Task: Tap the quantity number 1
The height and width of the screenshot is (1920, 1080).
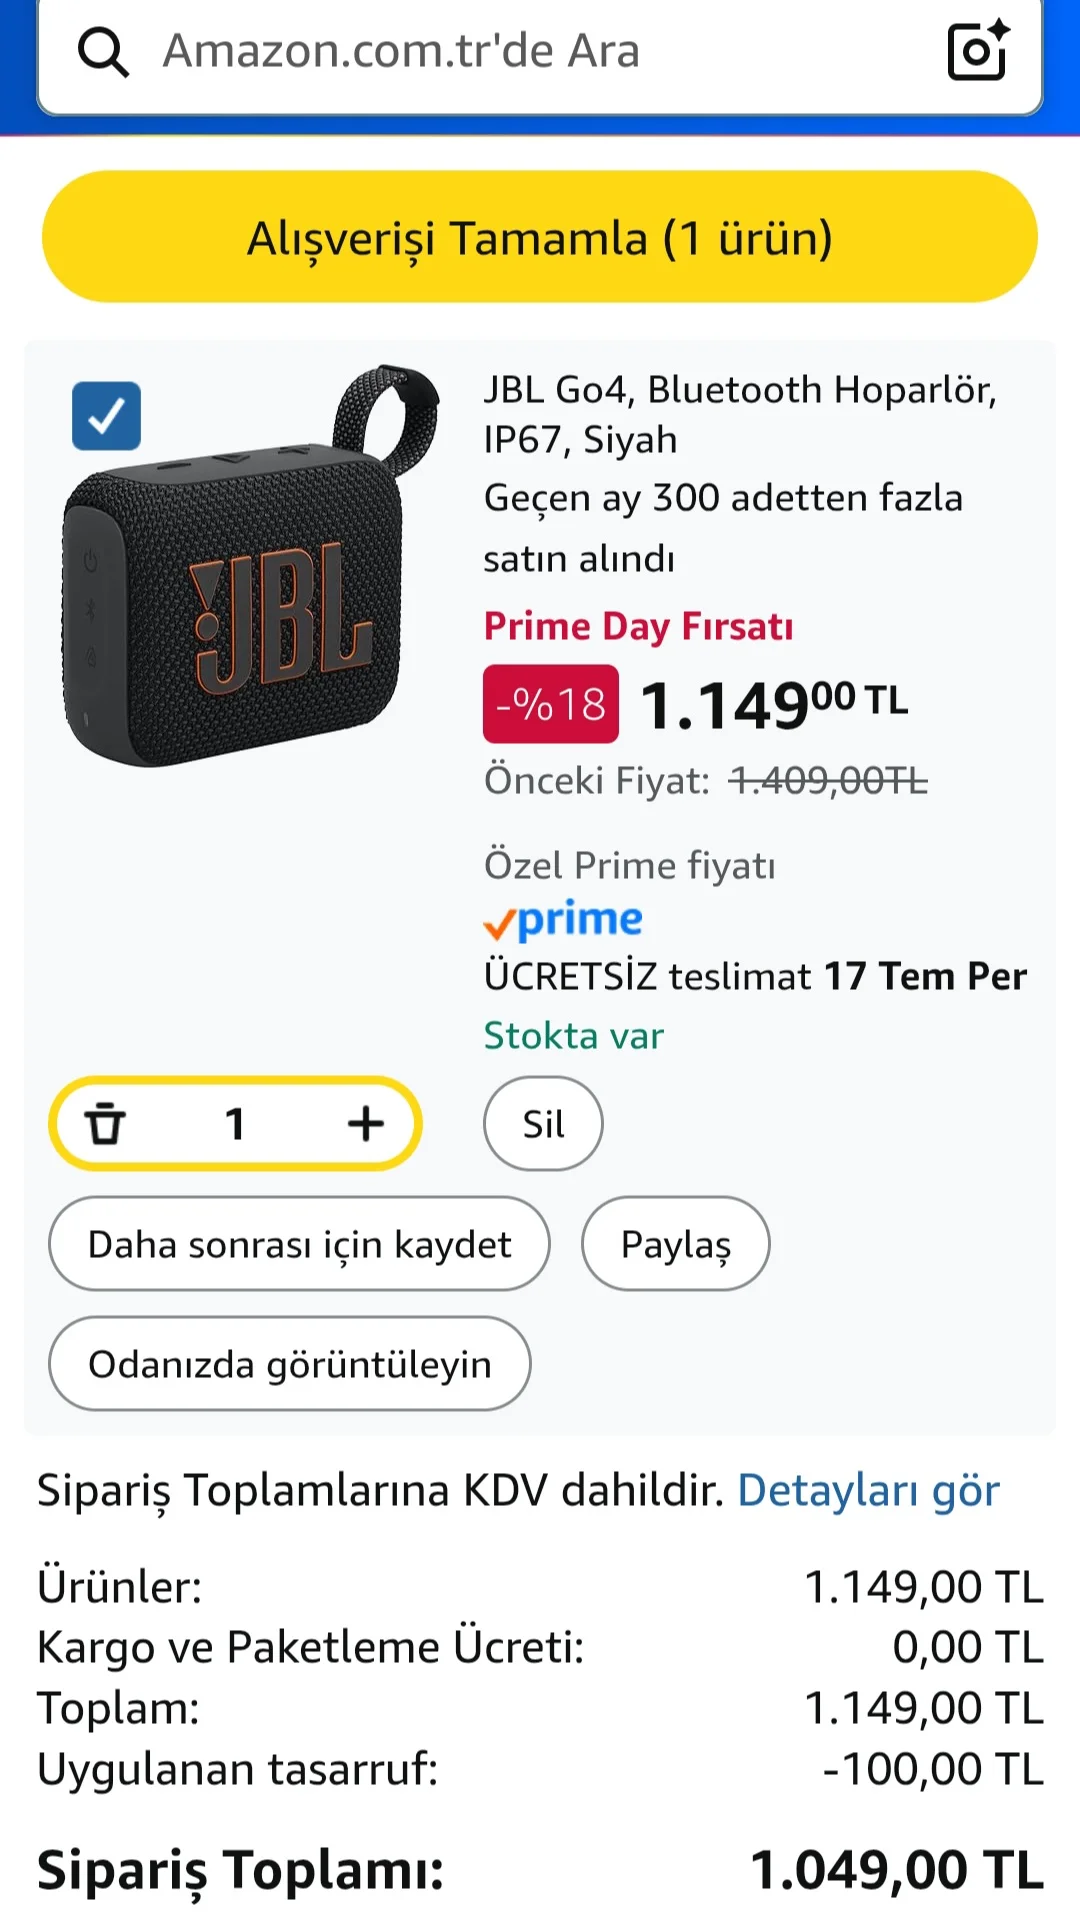Action: click(x=235, y=1124)
